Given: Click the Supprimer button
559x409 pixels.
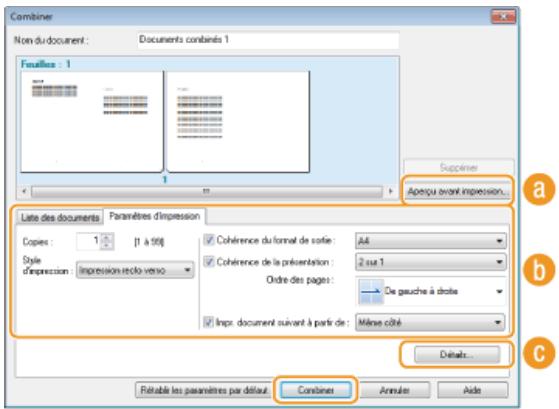Looking at the screenshot, I should tap(458, 167).
